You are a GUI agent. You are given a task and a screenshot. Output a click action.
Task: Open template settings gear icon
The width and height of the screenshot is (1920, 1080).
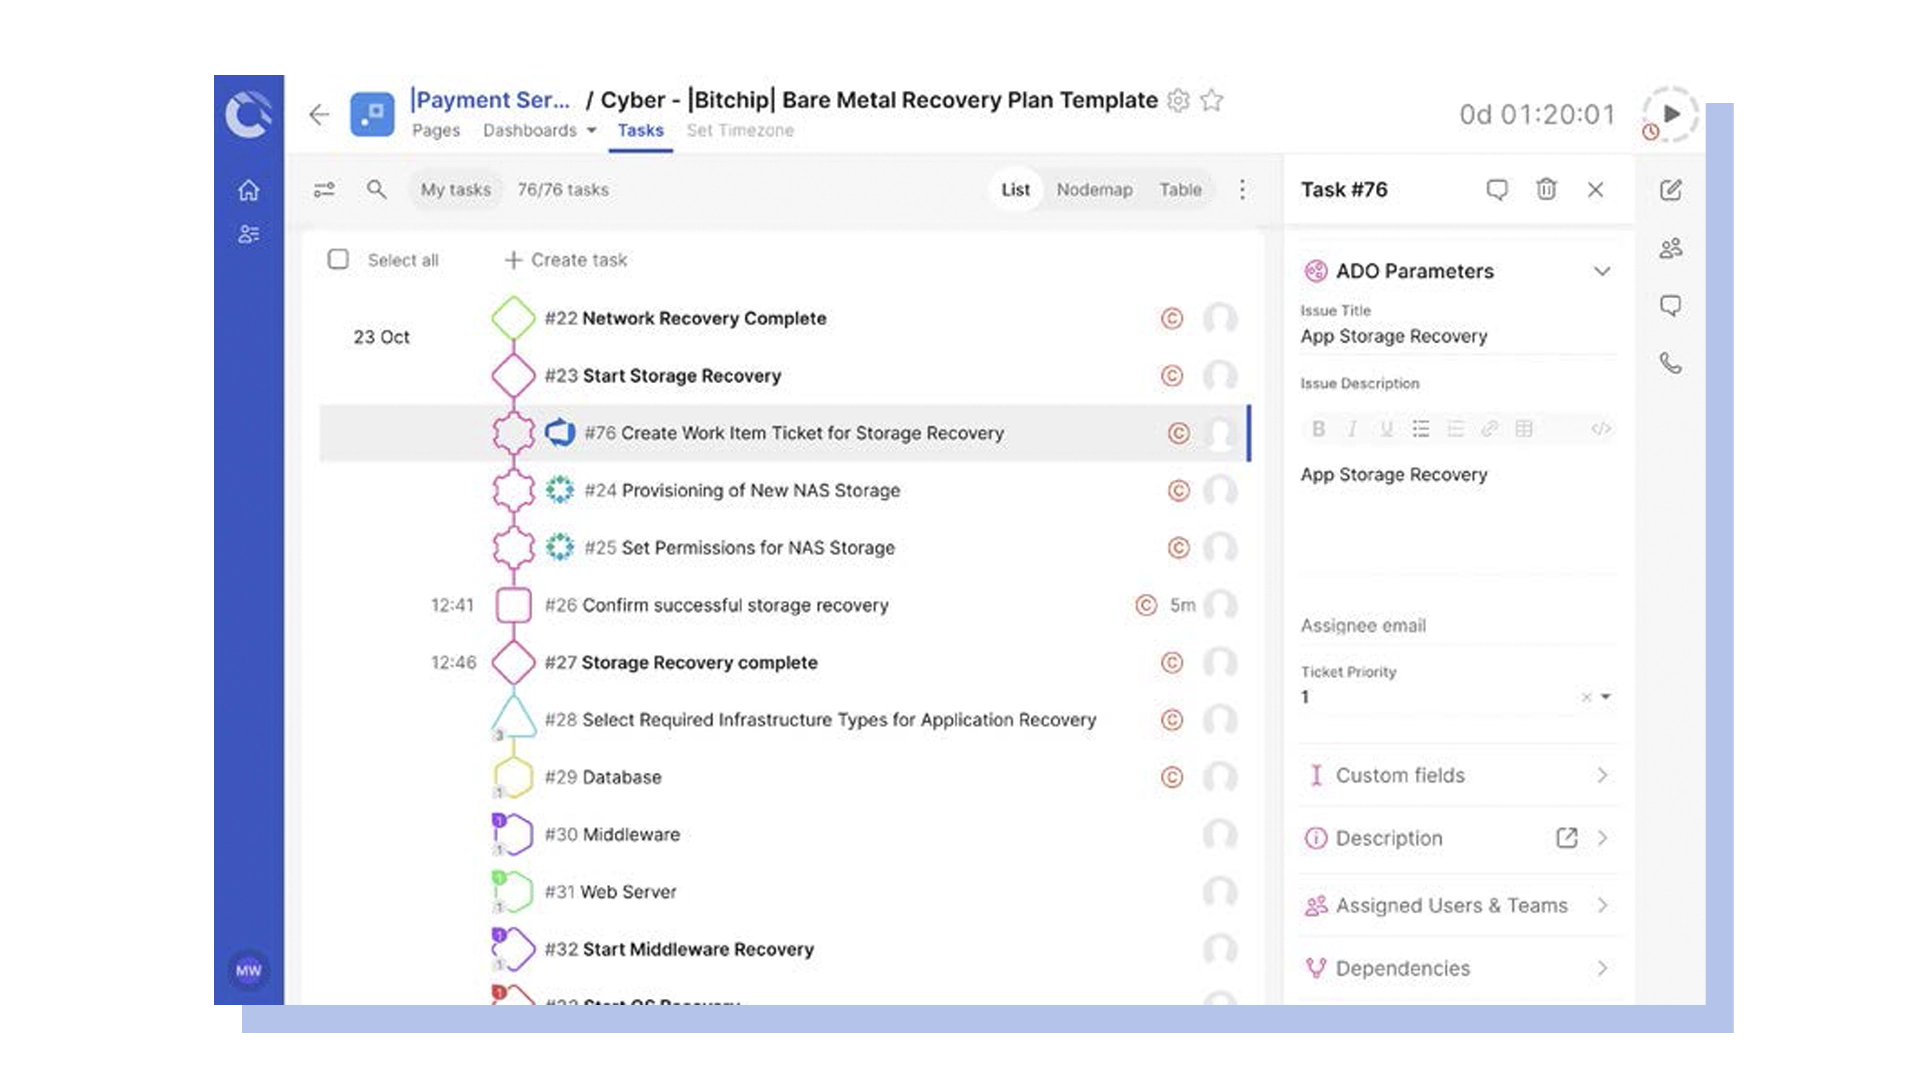(x=1179, y=100)
